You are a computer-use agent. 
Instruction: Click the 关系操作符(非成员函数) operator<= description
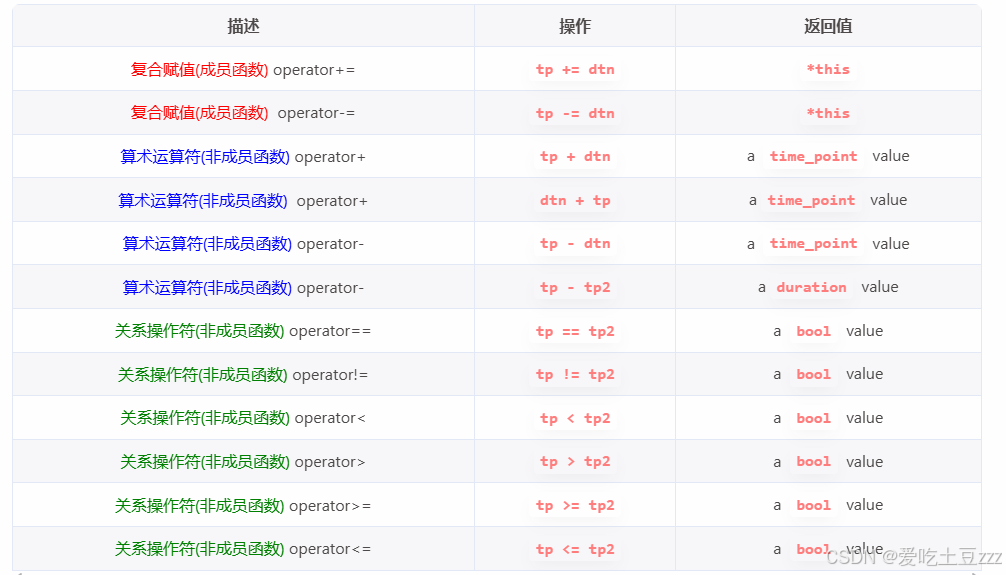(x=243, y=549)
